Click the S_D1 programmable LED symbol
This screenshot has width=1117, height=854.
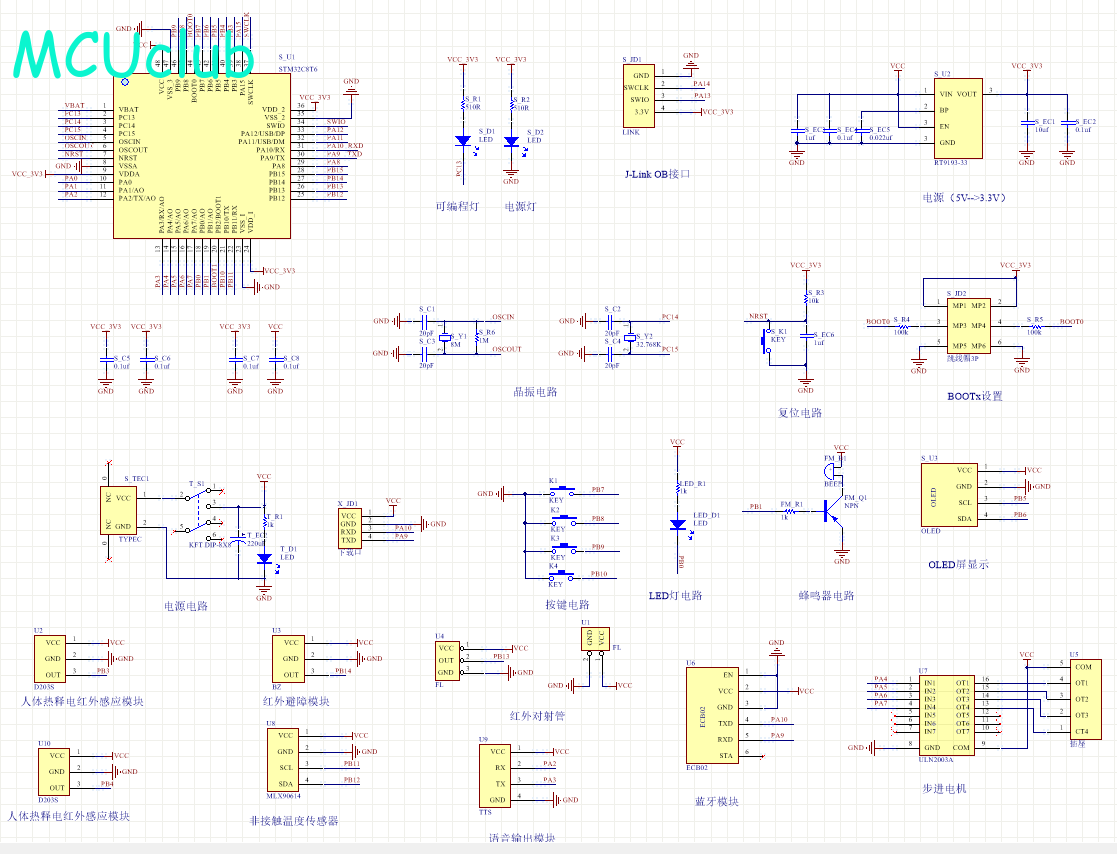point(463,141)
